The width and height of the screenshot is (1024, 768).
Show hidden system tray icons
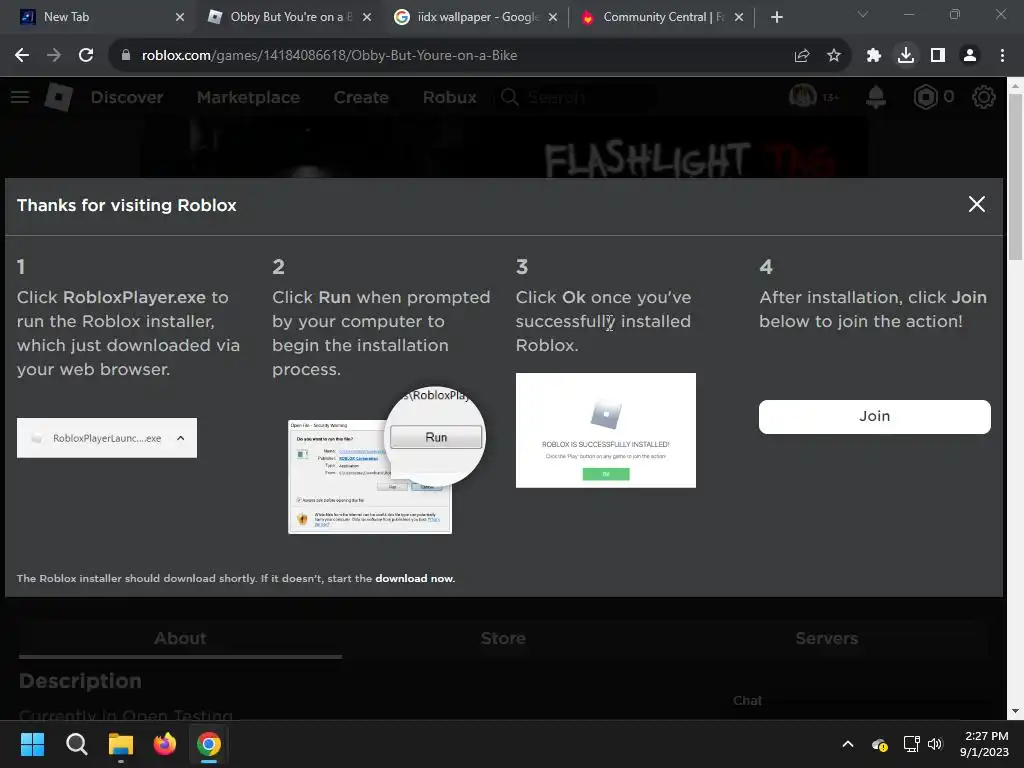tap(847, 744)
